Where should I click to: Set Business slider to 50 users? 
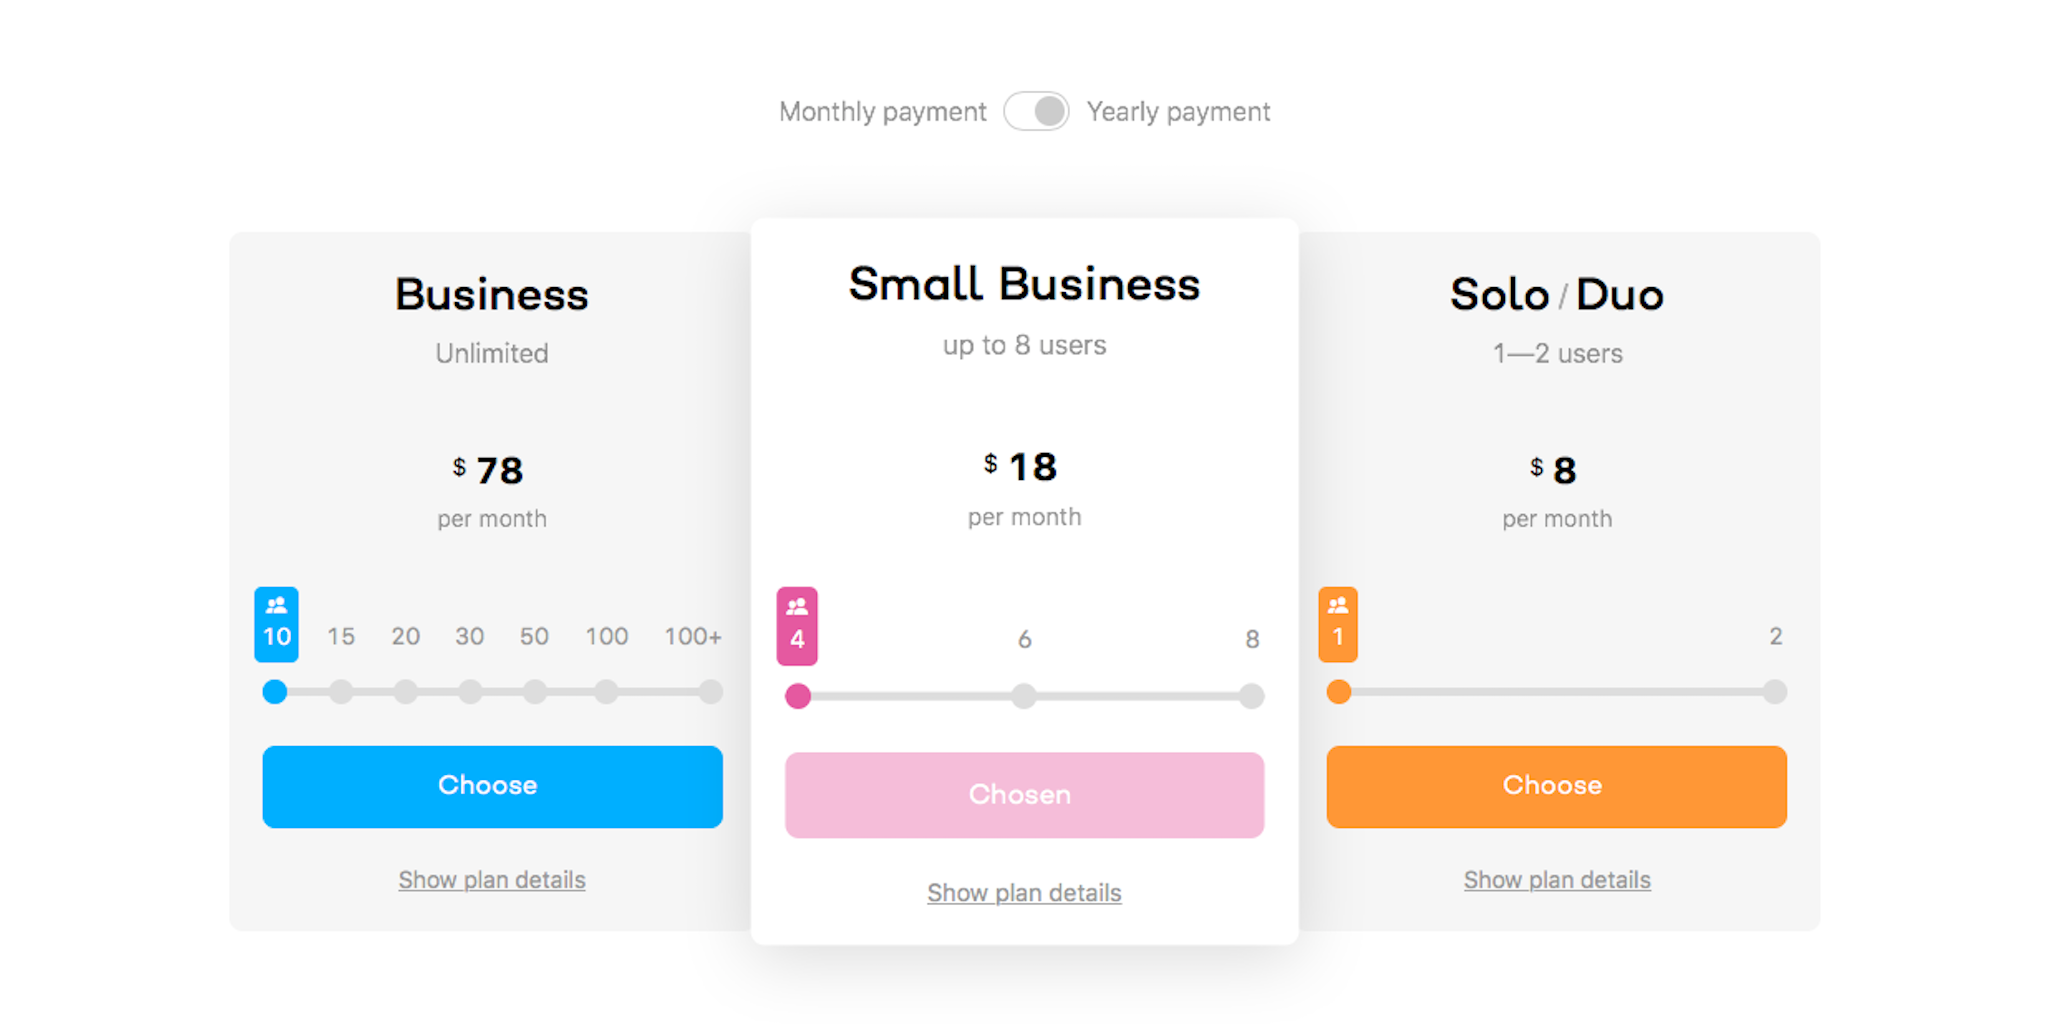tap(535, 691)
